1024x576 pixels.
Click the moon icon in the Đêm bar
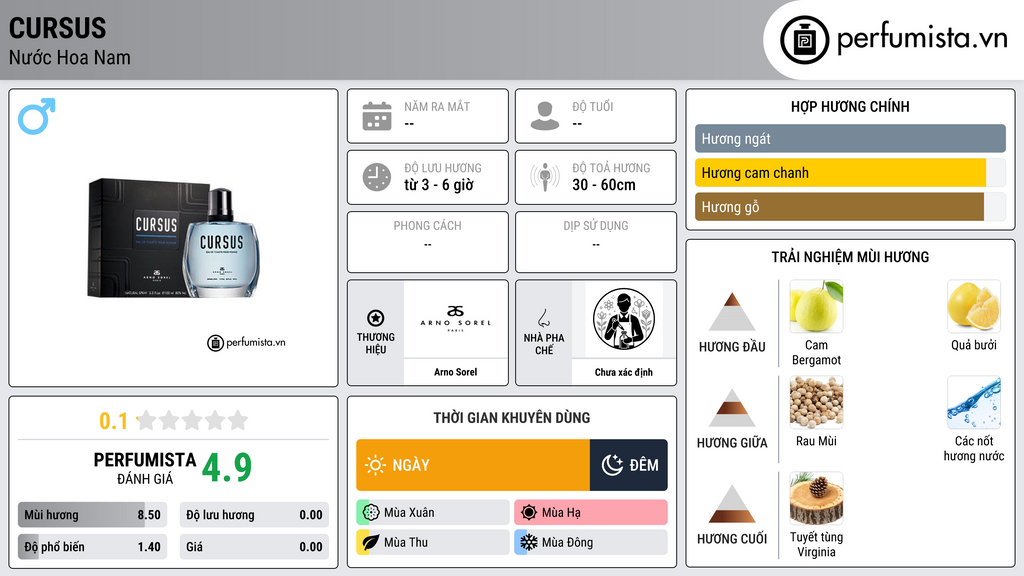click(x=612, y=465)
